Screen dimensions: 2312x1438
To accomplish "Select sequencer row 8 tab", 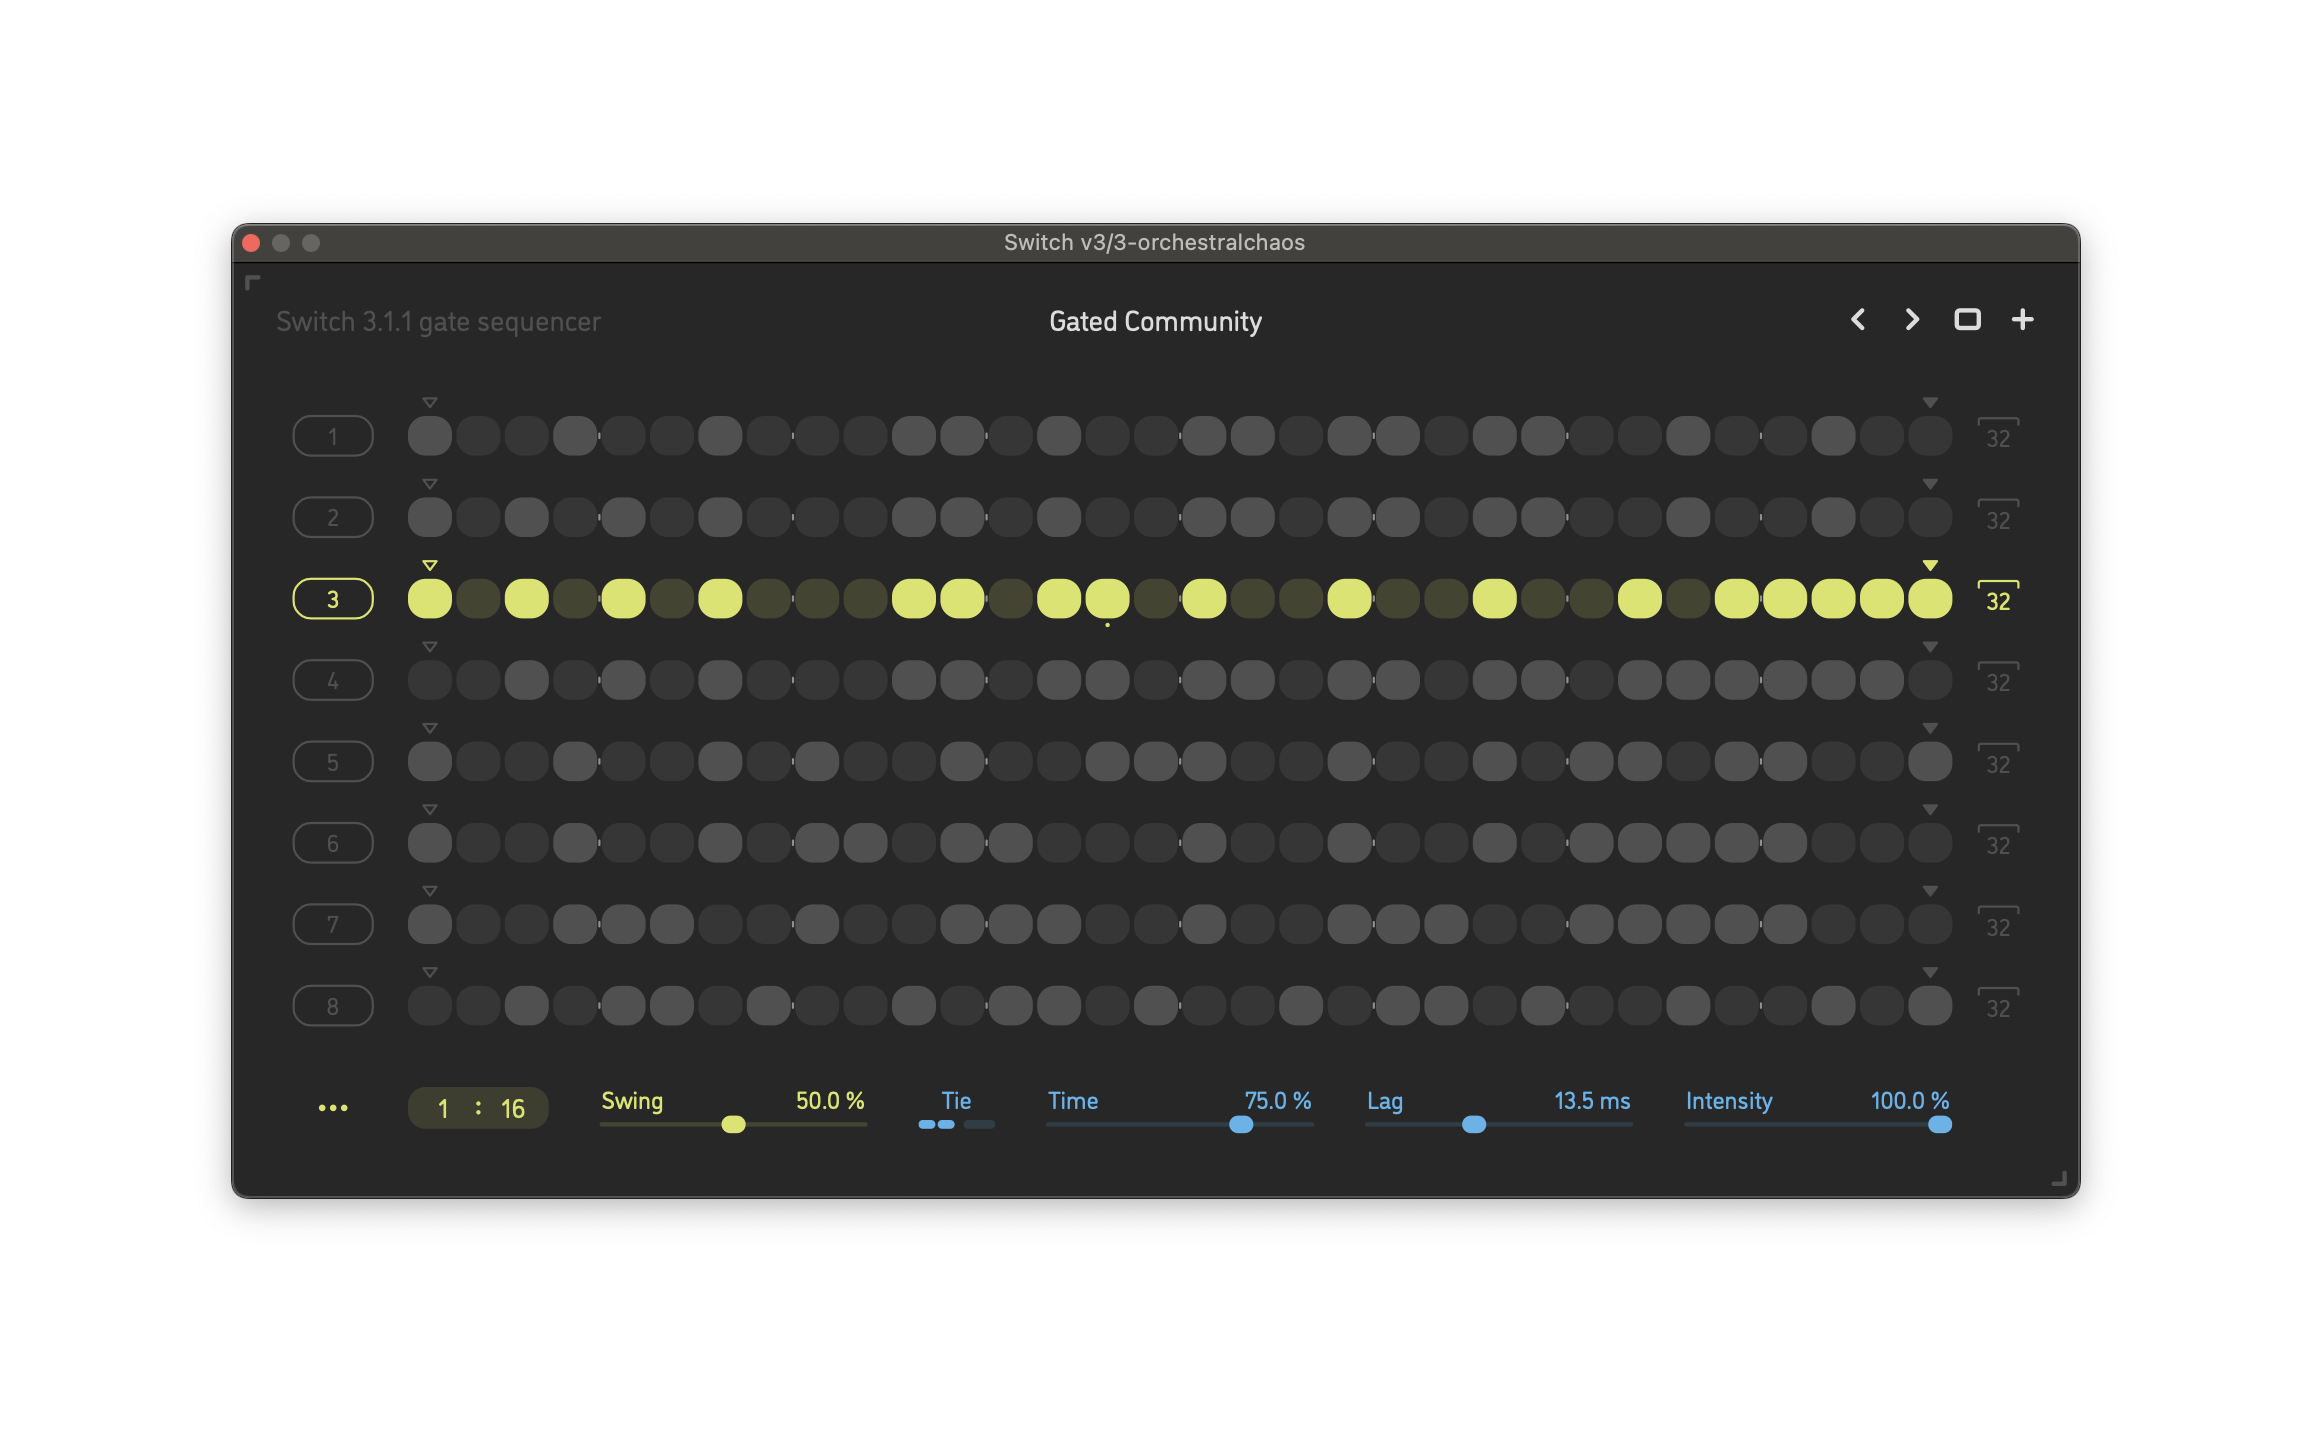I will pos(333,1006).
